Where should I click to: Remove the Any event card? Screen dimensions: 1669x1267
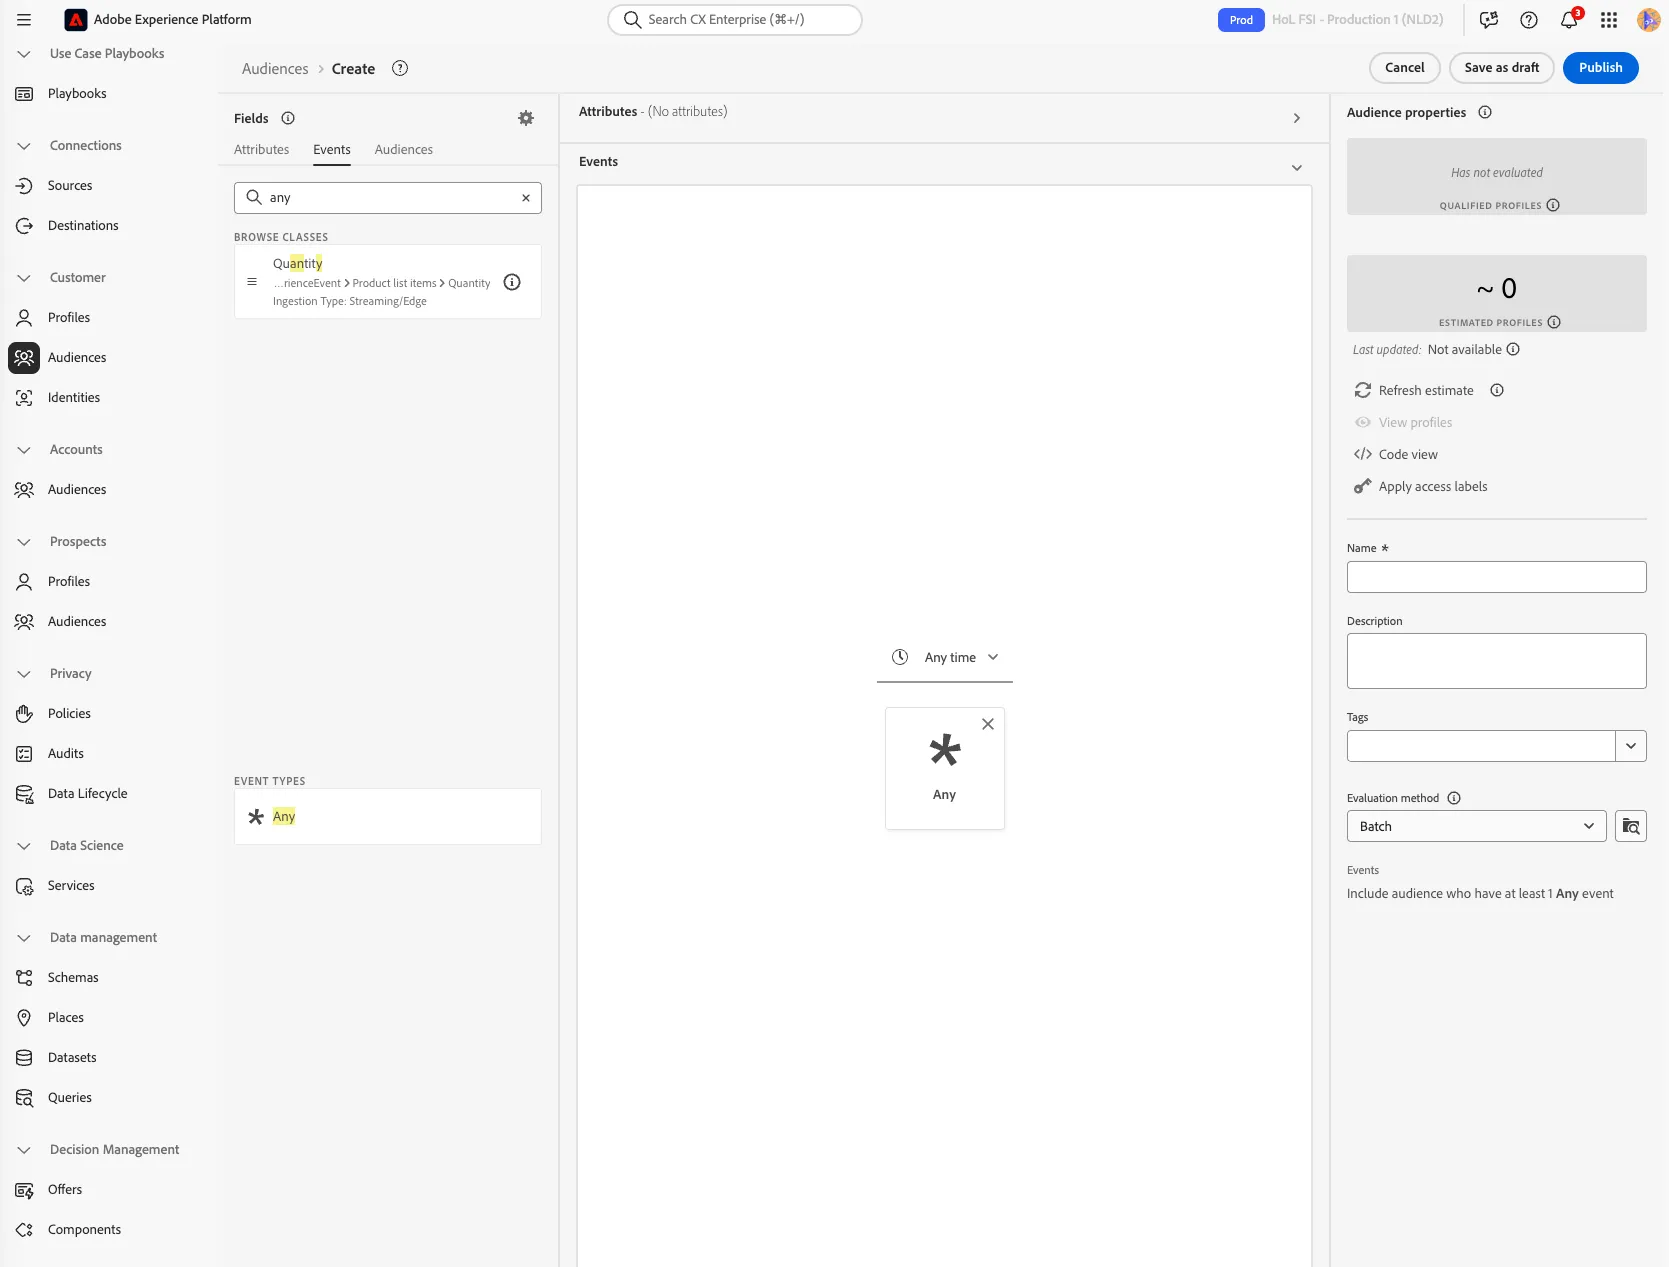point(988,724)
